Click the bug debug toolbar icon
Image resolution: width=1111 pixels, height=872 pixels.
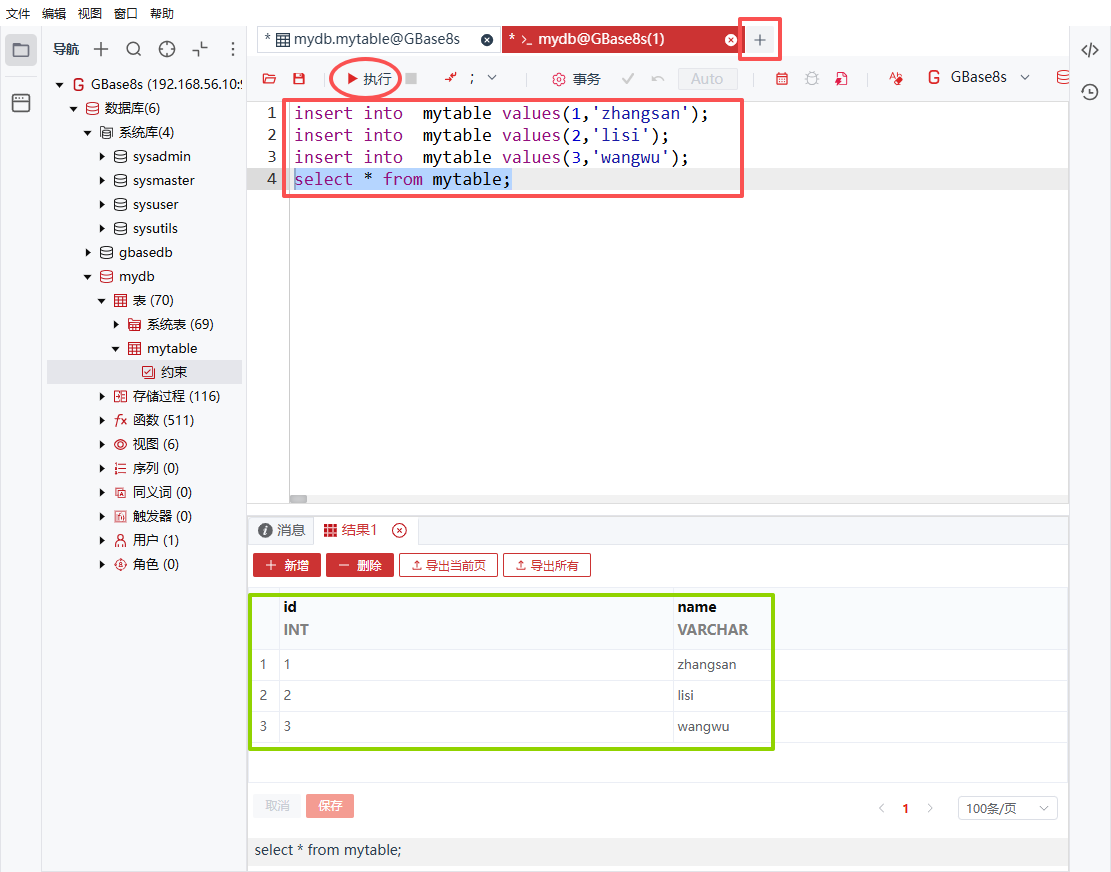pos(812,79)
